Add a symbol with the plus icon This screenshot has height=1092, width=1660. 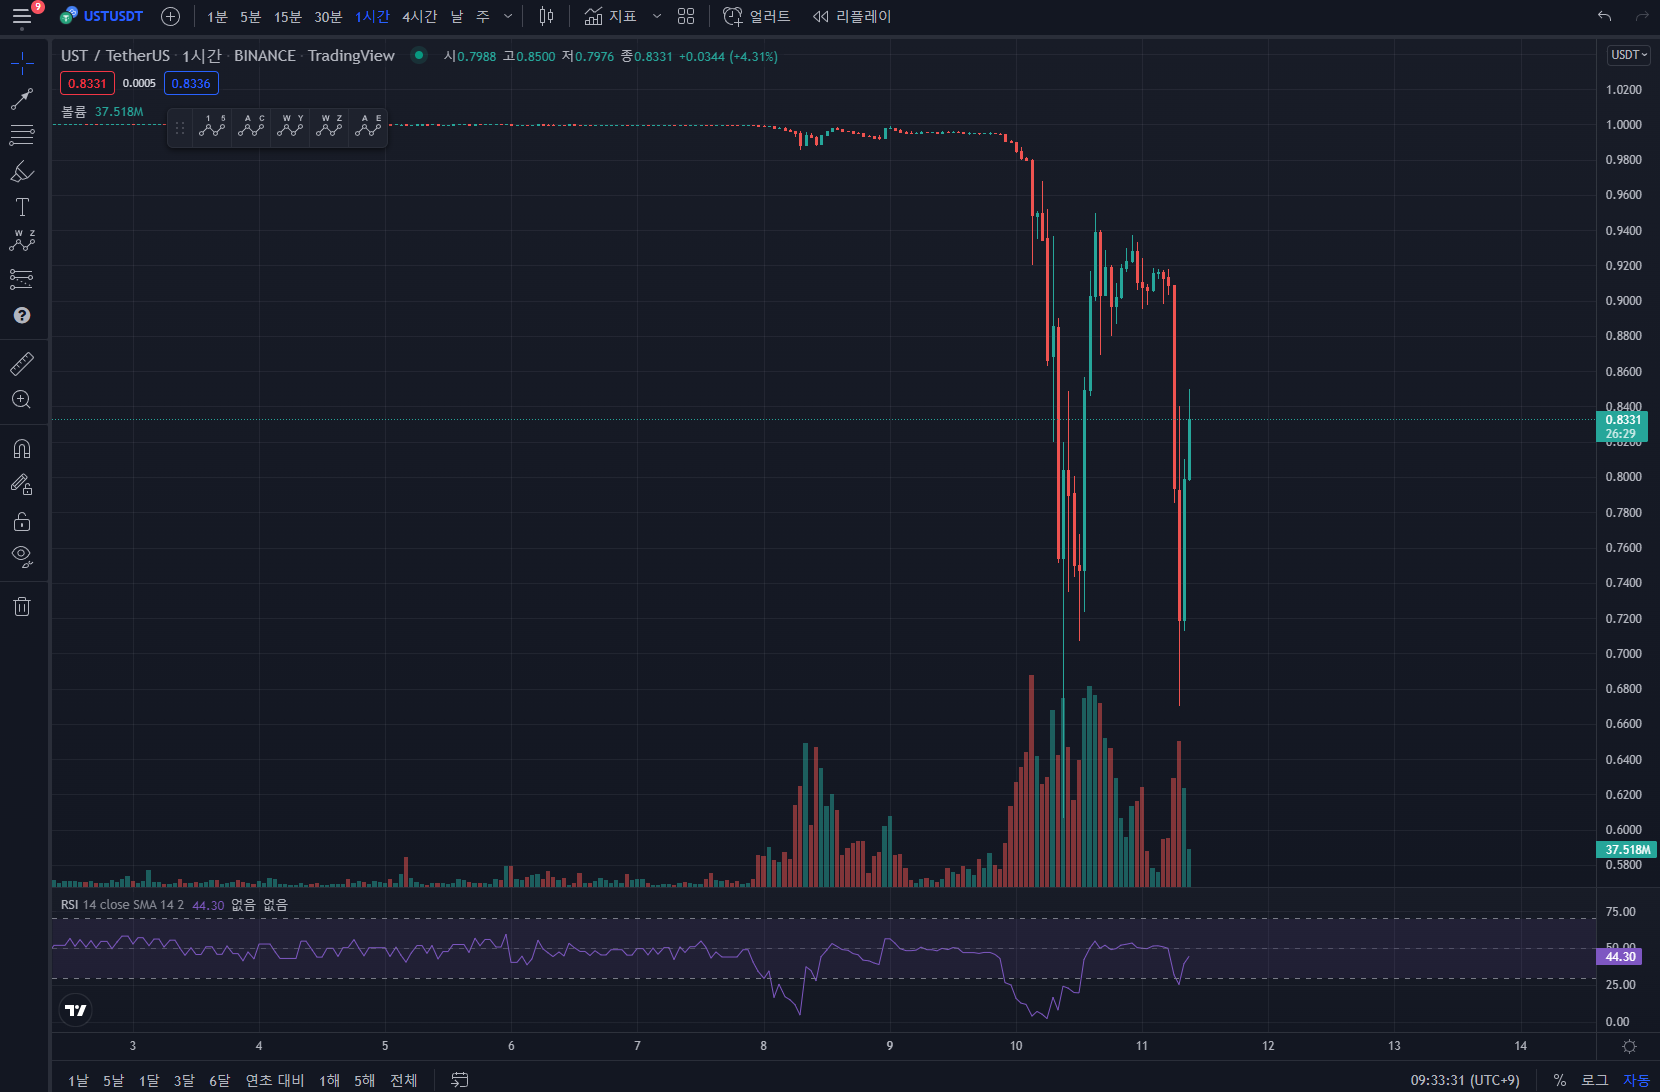[171, 16]
